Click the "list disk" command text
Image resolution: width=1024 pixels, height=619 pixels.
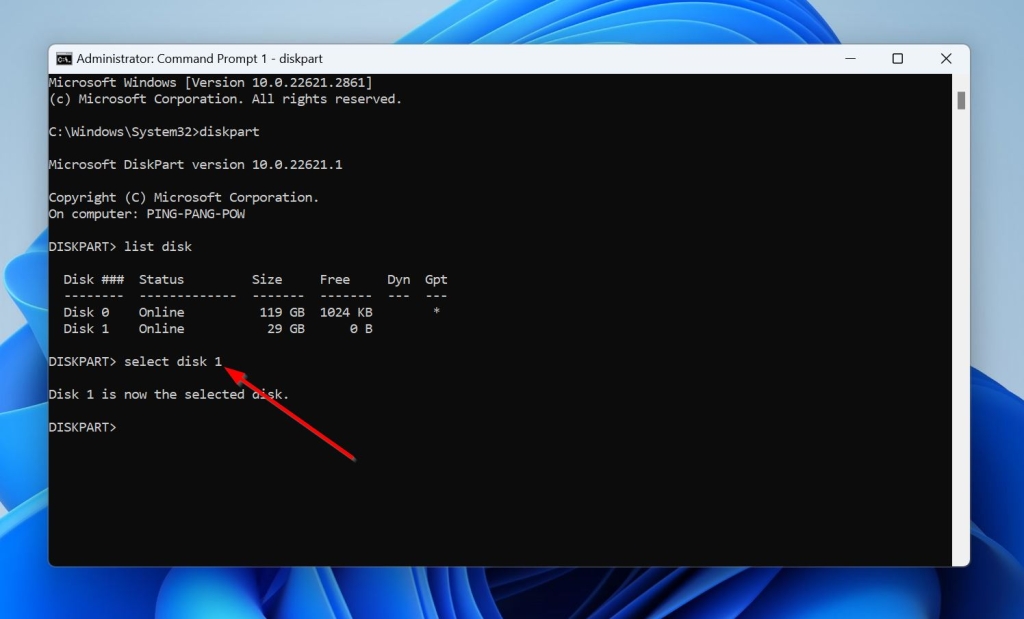click(x=158, y=246)
